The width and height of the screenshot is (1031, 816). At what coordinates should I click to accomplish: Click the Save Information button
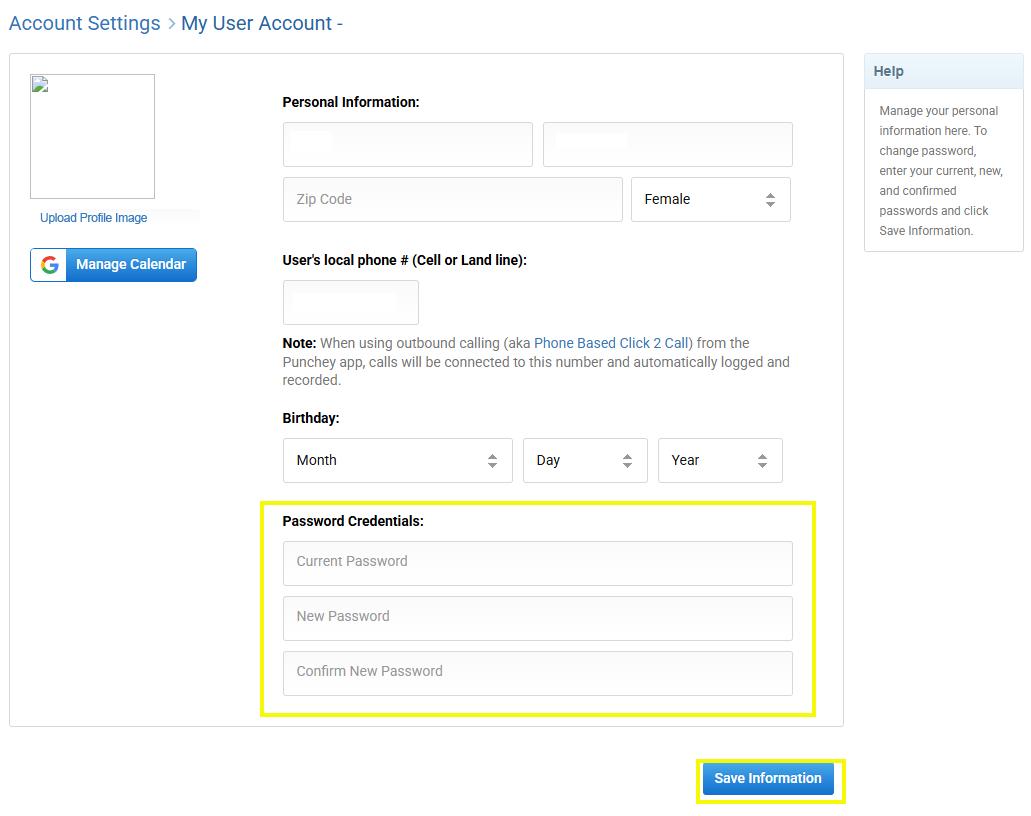tap(768, 779)
